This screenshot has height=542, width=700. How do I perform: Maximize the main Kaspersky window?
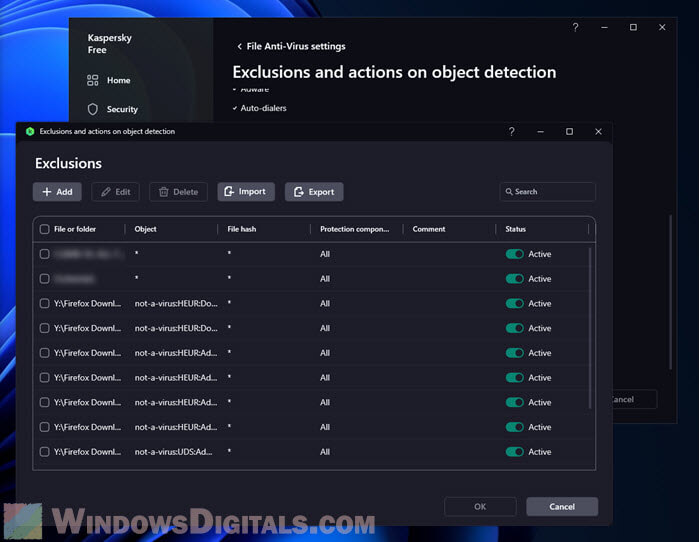click(633, 28)
